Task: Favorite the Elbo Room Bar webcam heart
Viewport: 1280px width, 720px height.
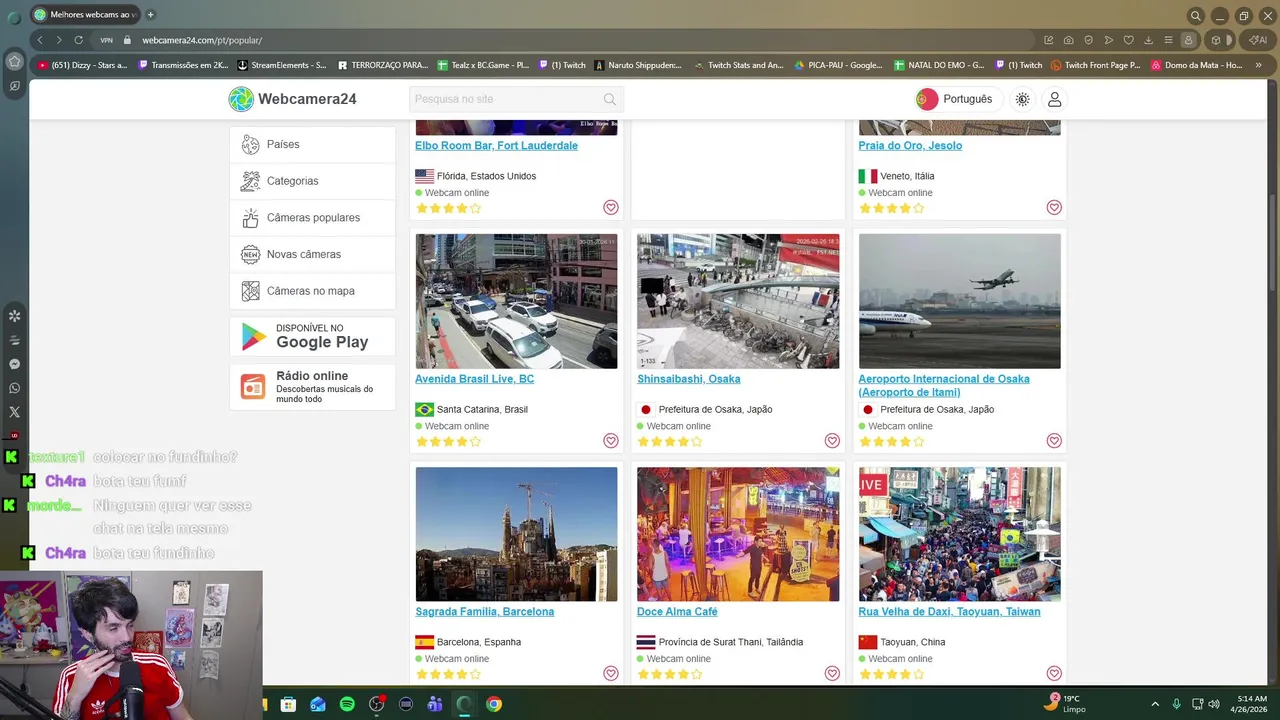Action: point(610,207)
